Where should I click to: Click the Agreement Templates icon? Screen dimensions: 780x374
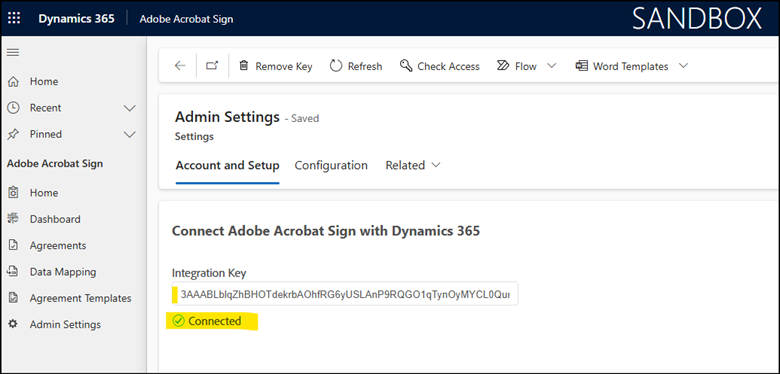pyautogui.click(x=14, y=298)
